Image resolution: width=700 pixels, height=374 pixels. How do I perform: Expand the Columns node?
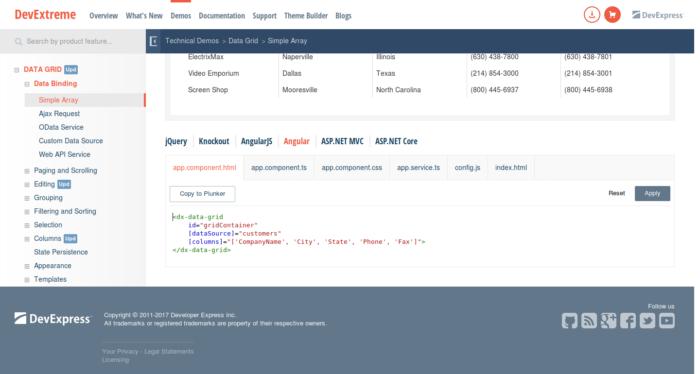[x=27, y=239]
